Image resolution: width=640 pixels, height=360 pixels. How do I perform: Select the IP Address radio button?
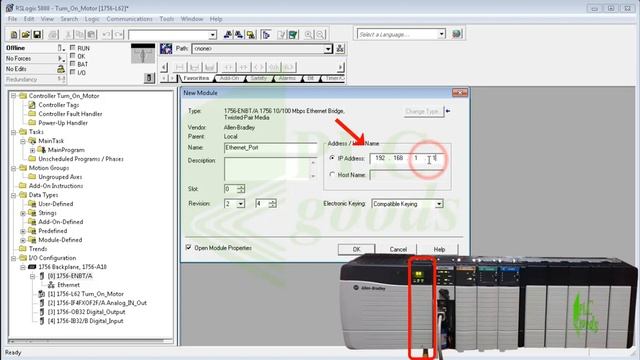(332, 158)
